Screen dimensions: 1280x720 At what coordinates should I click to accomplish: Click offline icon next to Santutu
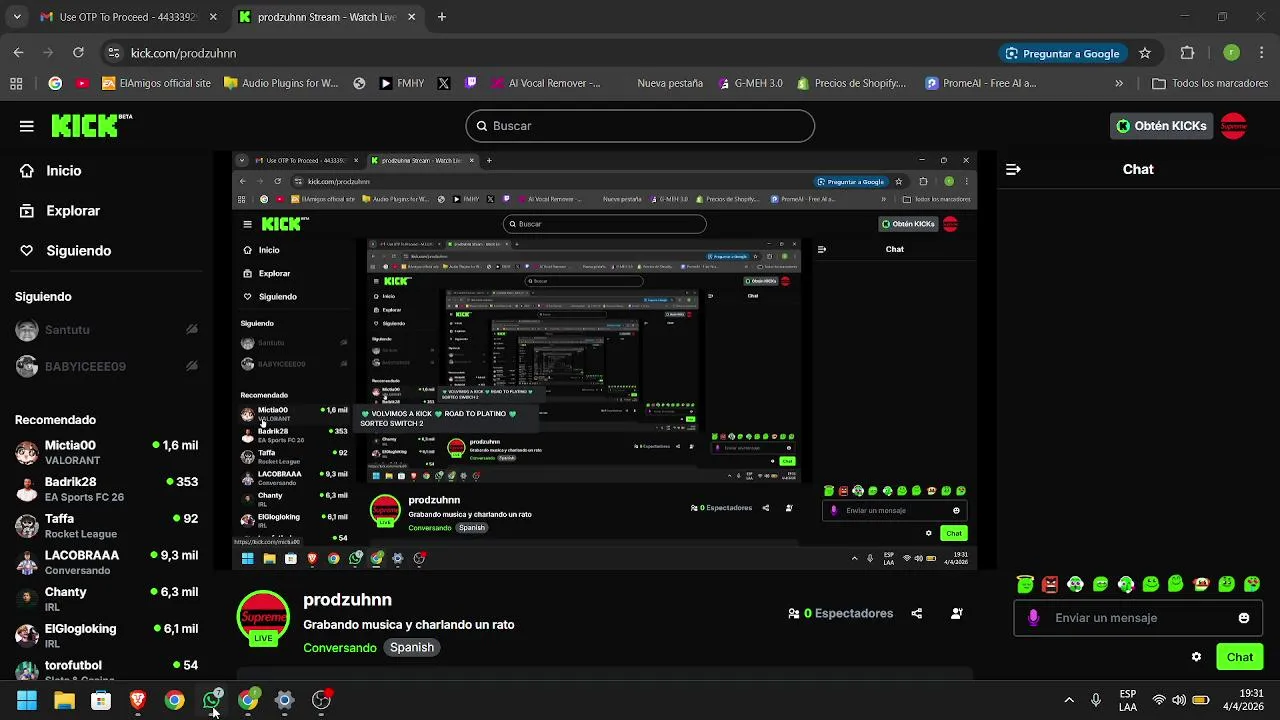click(x=192, y=330)
